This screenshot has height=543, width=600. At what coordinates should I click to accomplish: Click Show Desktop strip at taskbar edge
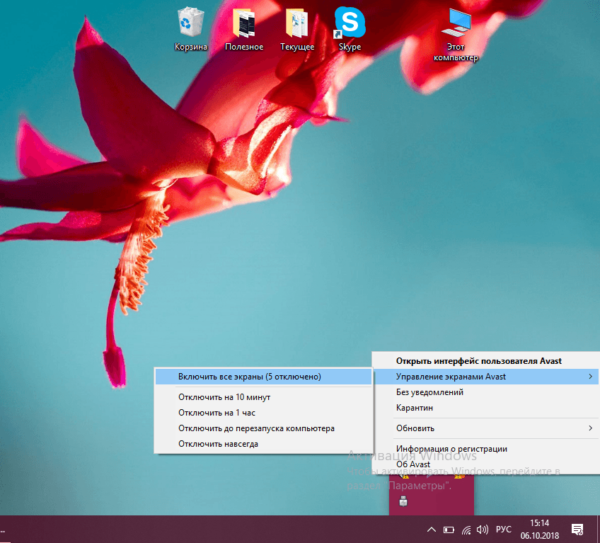coord(598,529)
